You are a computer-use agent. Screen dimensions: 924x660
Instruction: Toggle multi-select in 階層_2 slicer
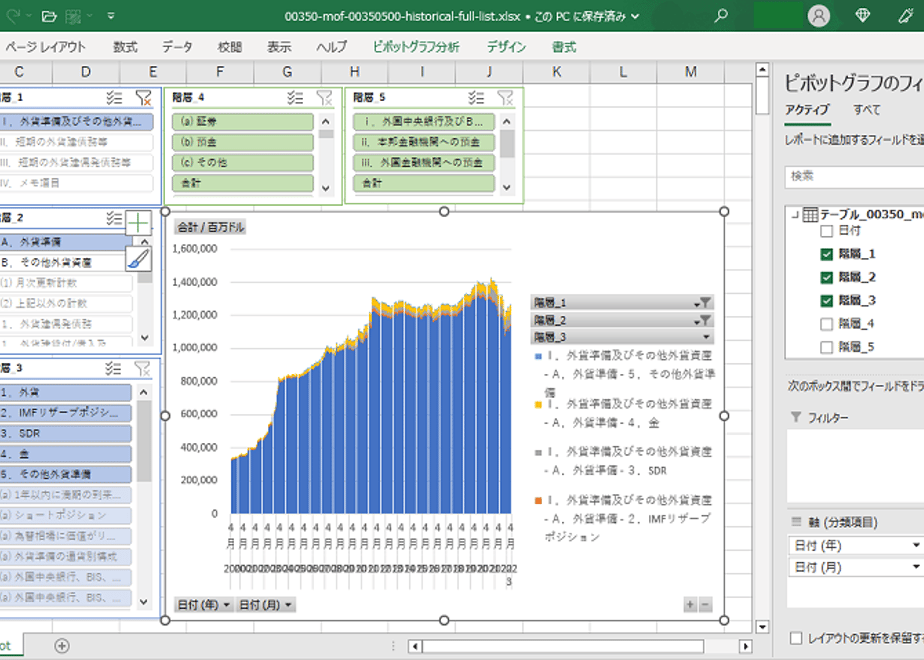[114, 218]
